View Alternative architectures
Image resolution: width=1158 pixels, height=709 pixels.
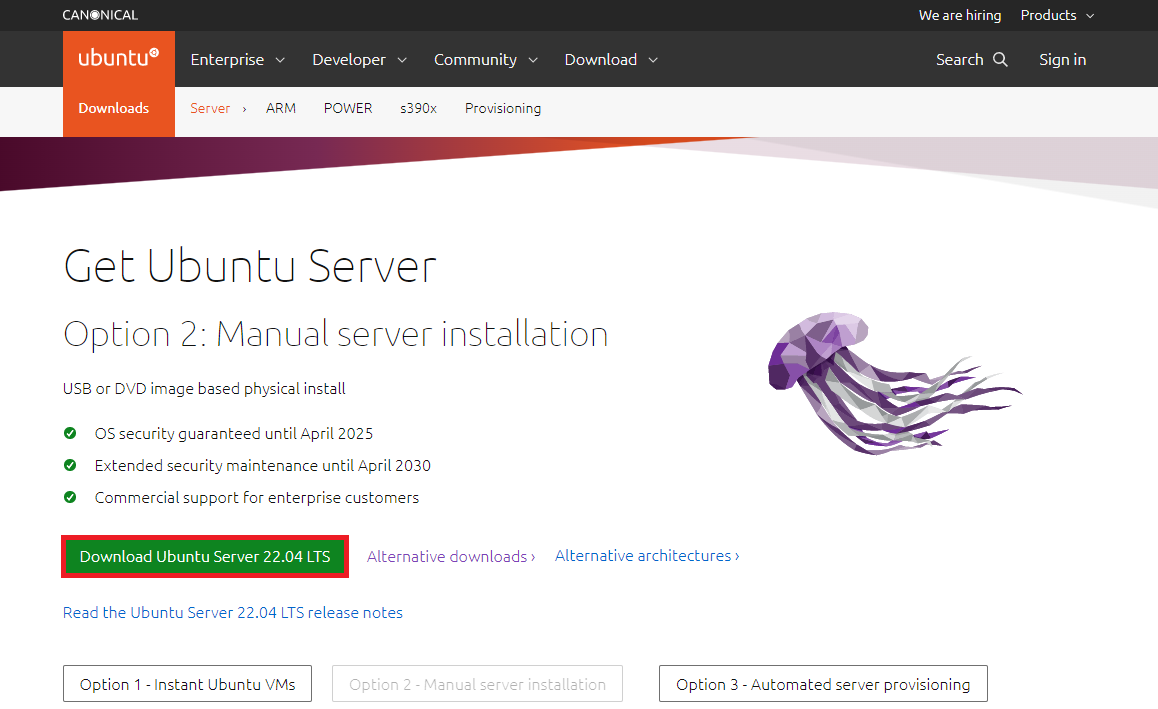coord(645,555)
